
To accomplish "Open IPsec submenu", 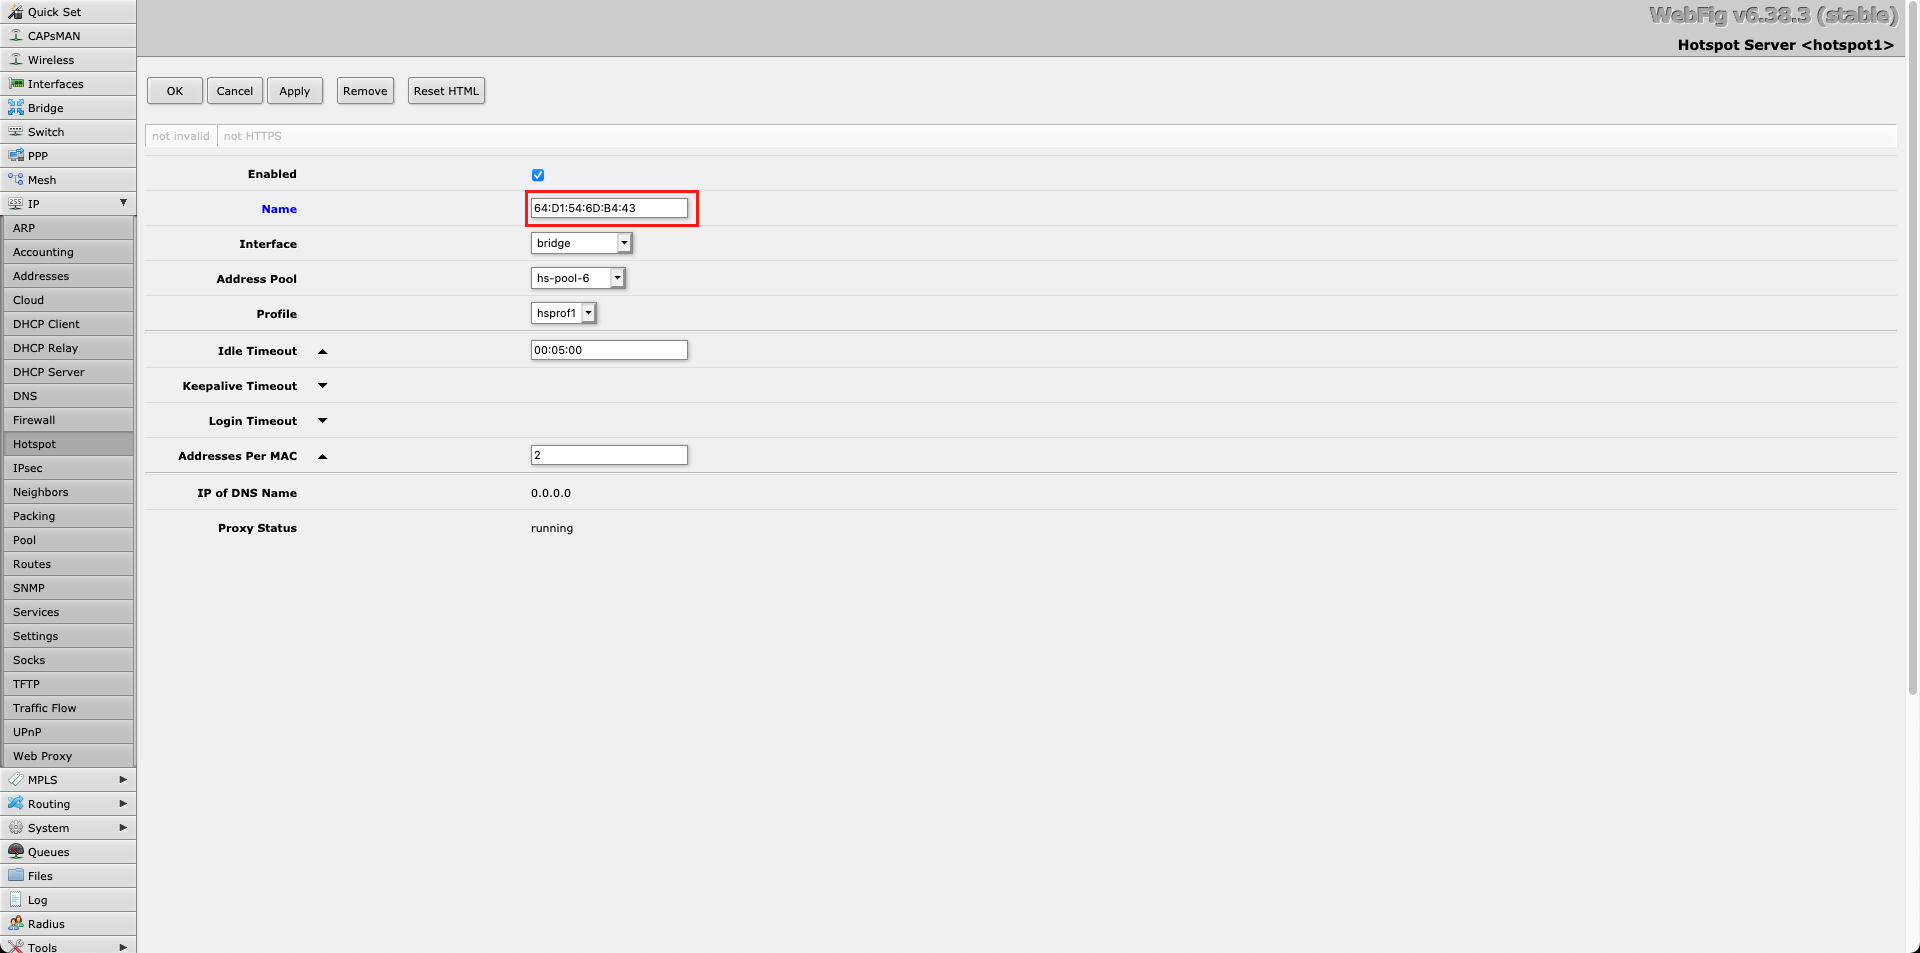I will pos(69,468).
